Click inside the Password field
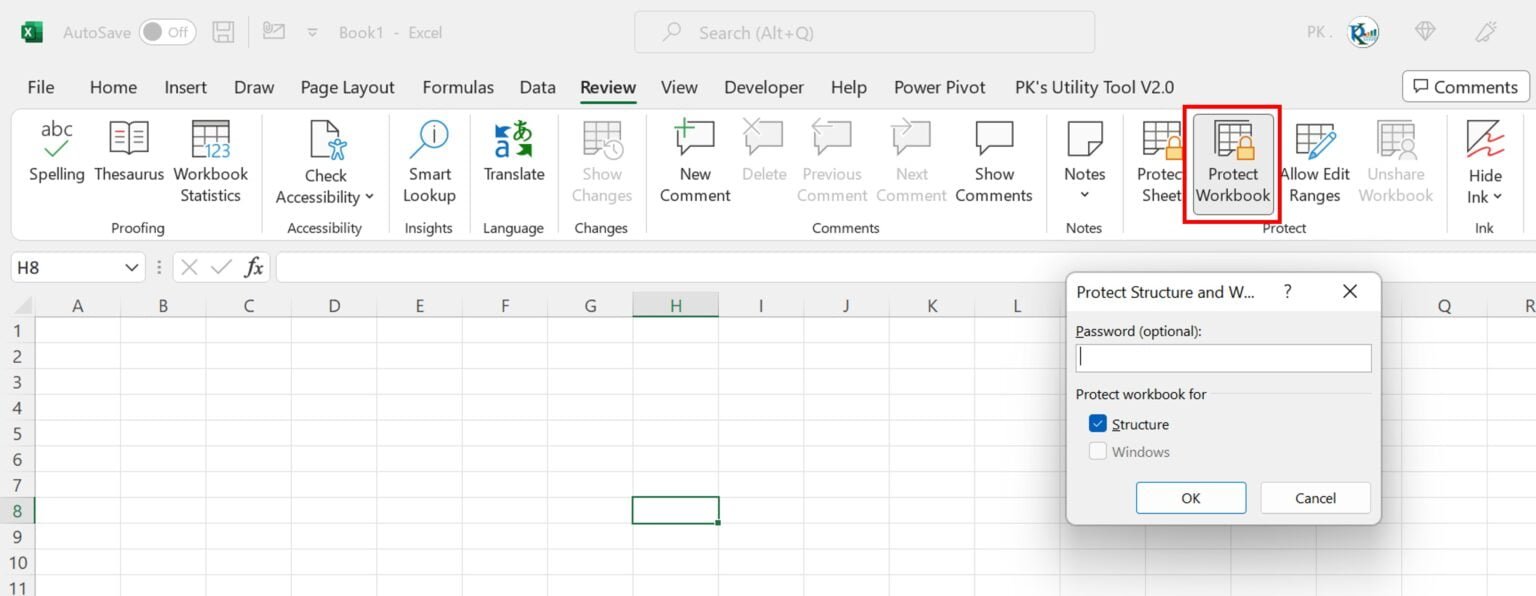Image resolution: width=1536 pixels, height=596 pixels. coord(1222,357)
